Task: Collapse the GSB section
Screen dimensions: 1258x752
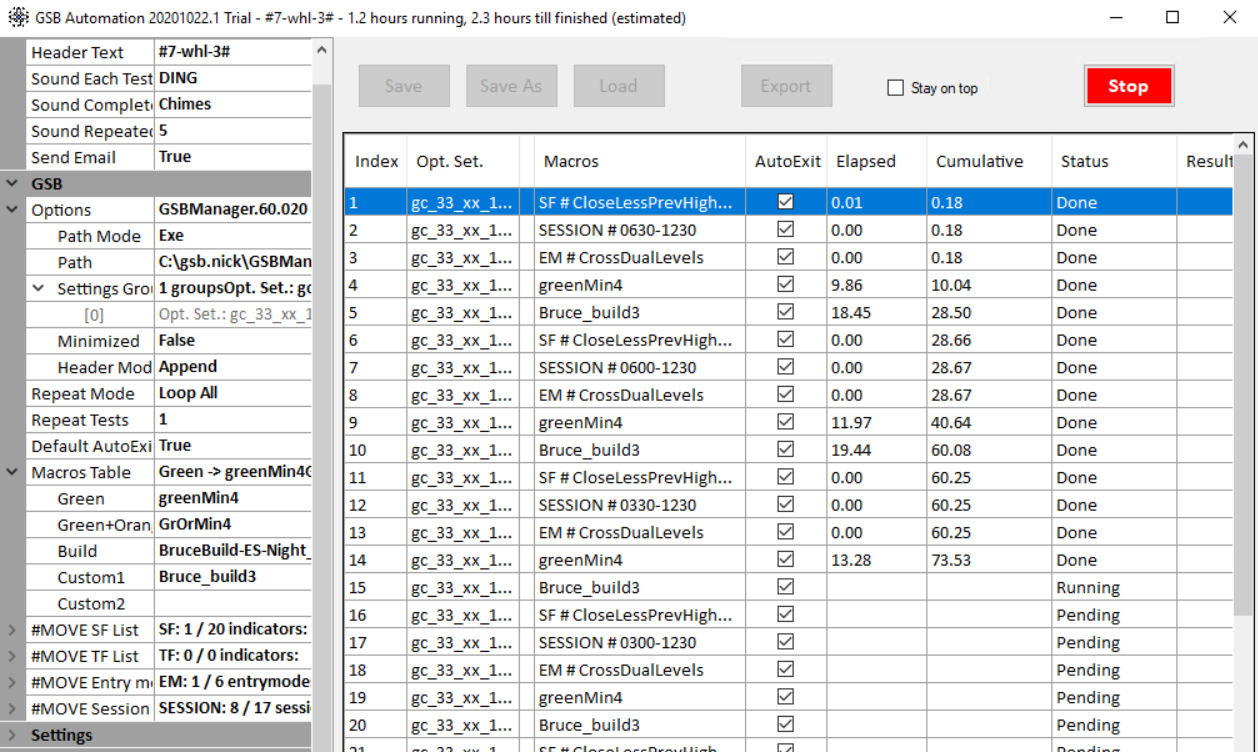Action: (x=12, y=184)
